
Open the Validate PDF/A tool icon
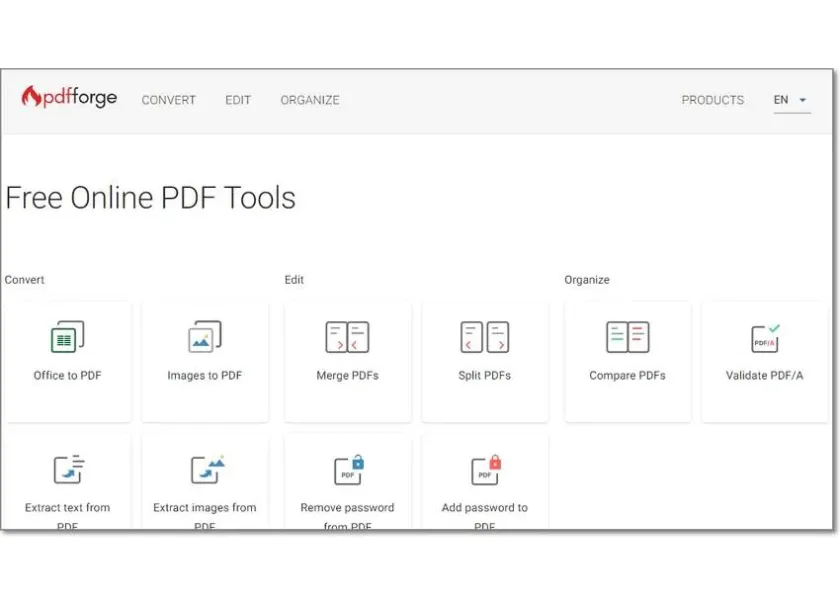pos(763,336)
